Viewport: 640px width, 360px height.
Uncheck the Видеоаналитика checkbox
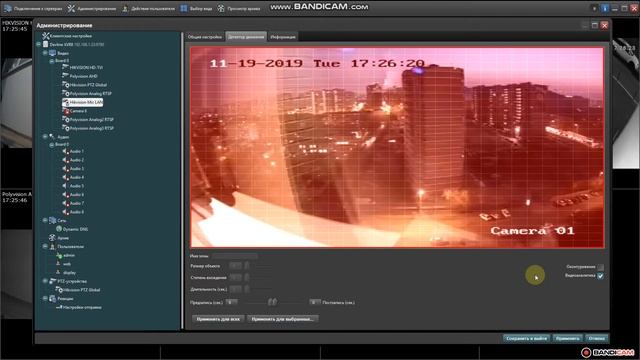point(601,276)
